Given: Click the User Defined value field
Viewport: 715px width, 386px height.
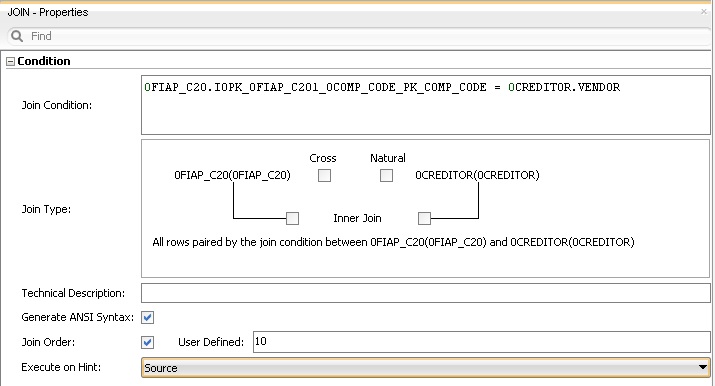Looking at the screenshot, I should [482, 342].
